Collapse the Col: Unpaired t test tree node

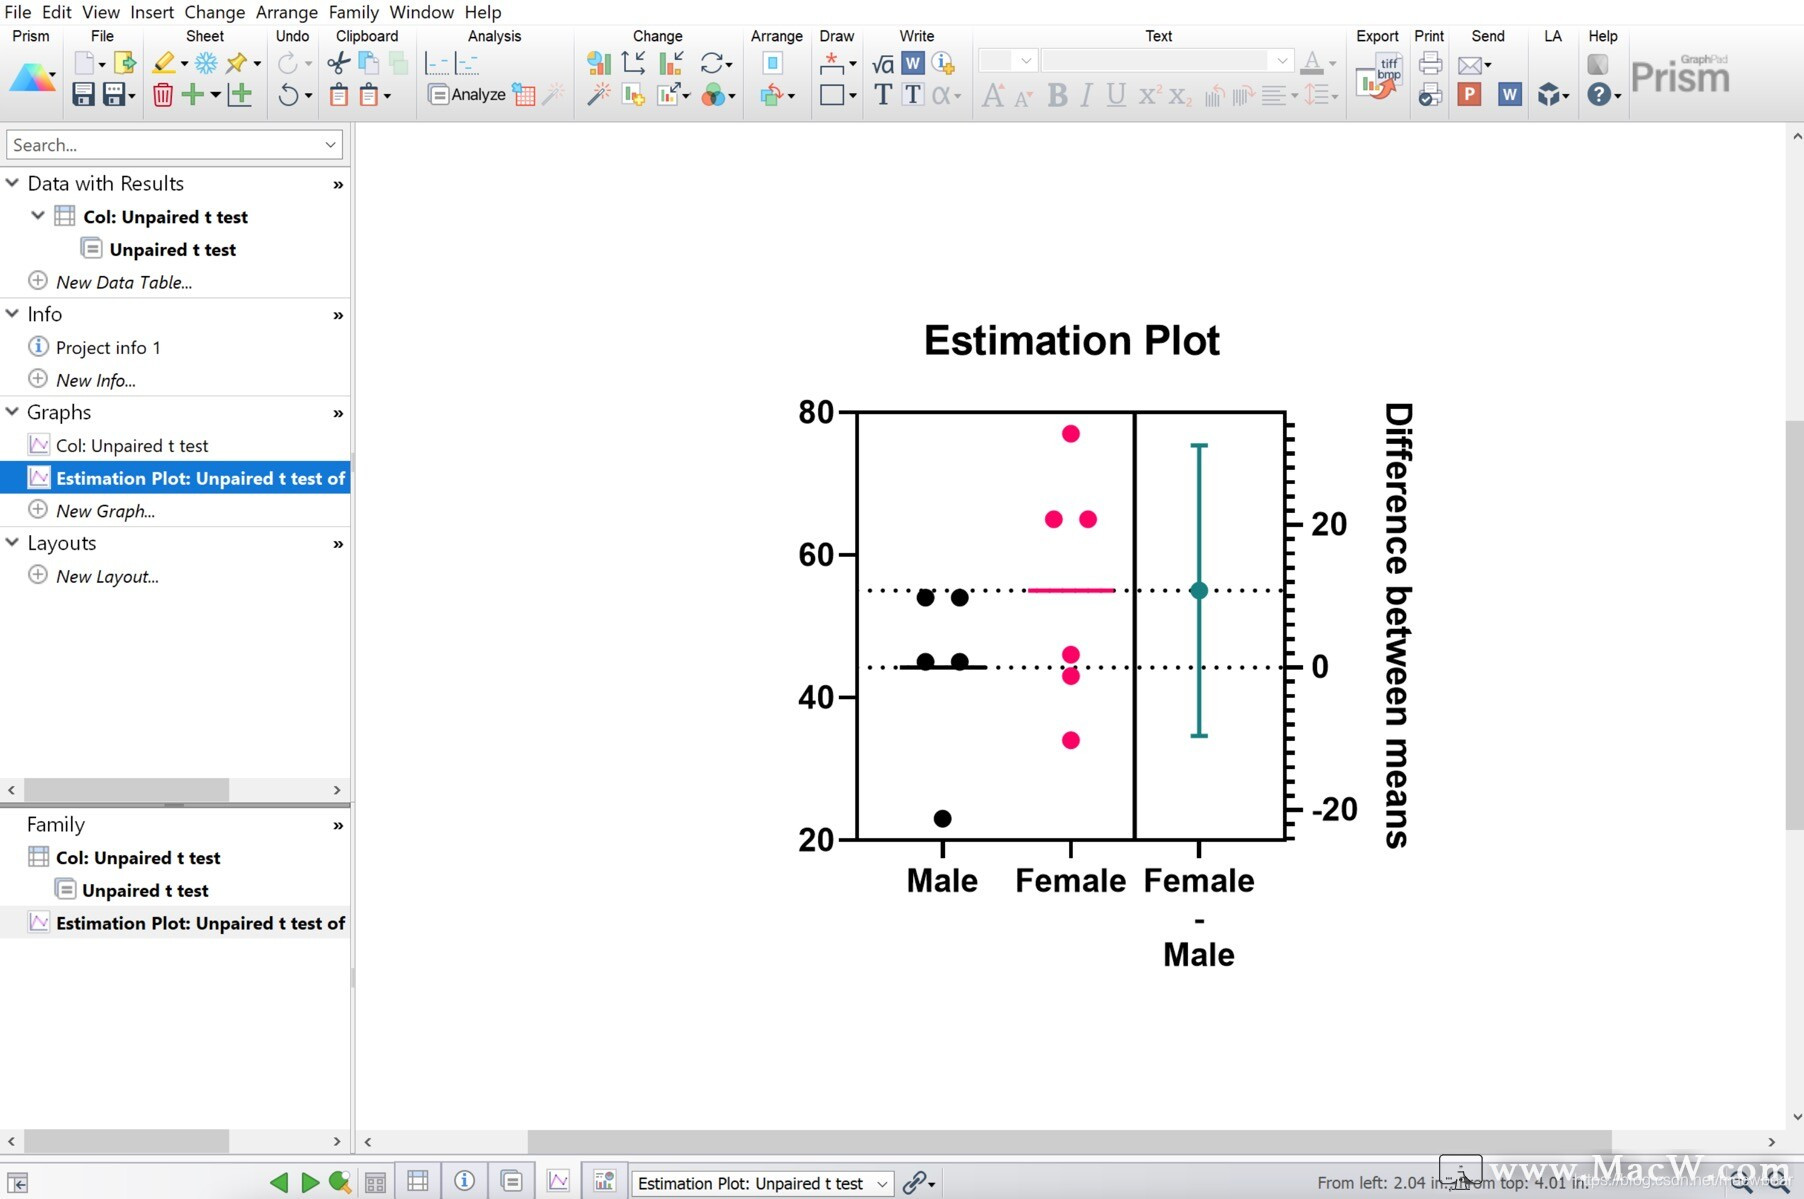coord(38,216)
